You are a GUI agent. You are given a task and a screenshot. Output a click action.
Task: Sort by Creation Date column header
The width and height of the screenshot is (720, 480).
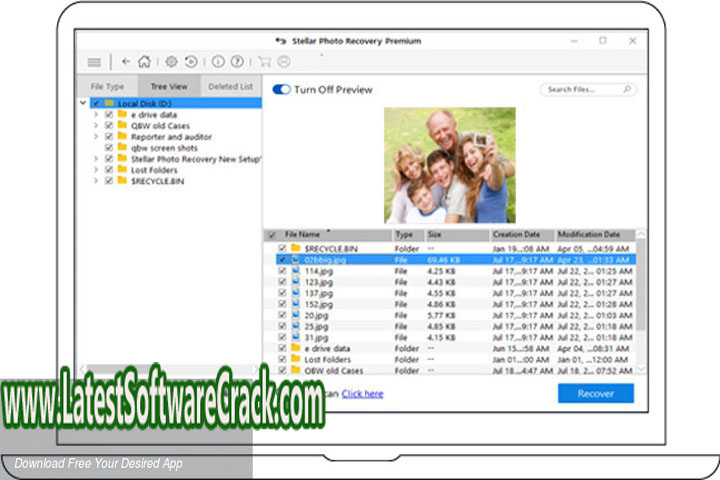(522, 235)
